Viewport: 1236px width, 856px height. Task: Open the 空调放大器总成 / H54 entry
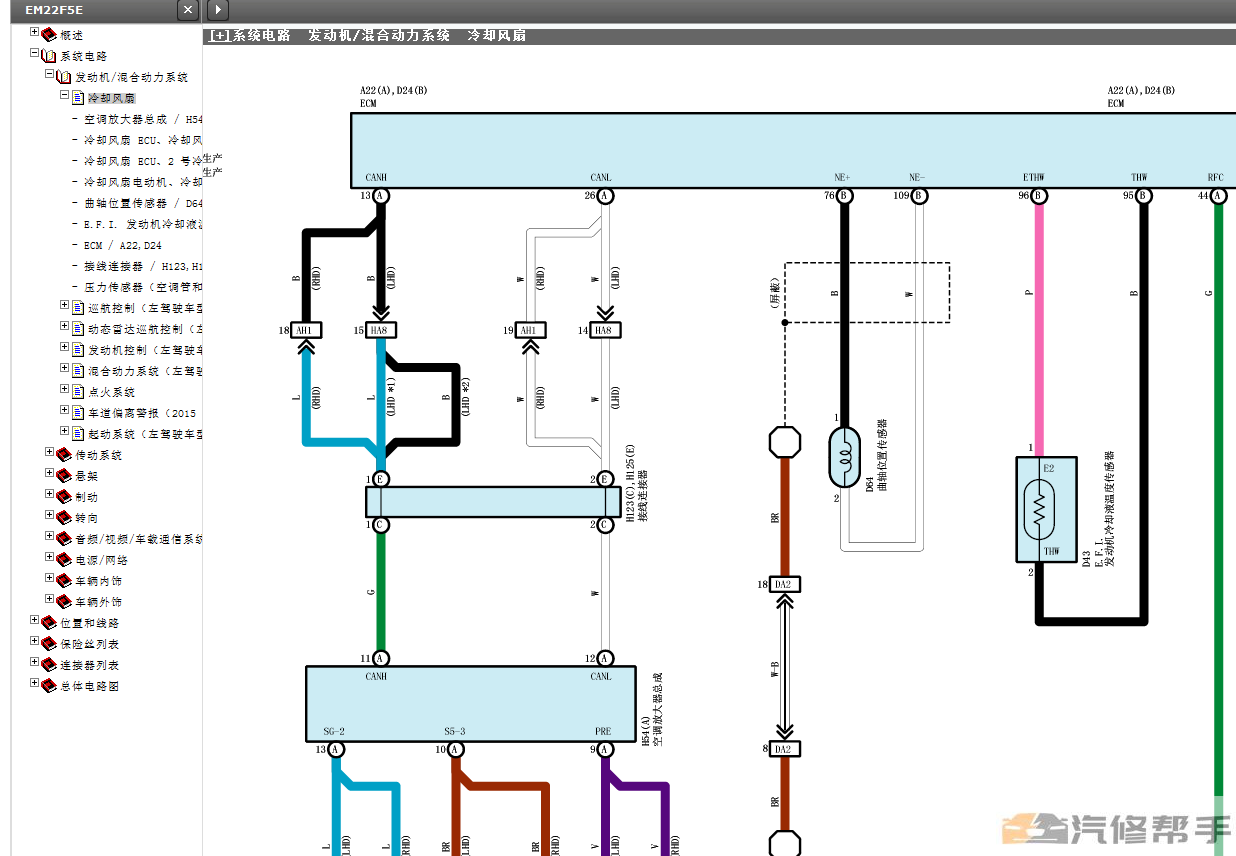coord(143,119)
